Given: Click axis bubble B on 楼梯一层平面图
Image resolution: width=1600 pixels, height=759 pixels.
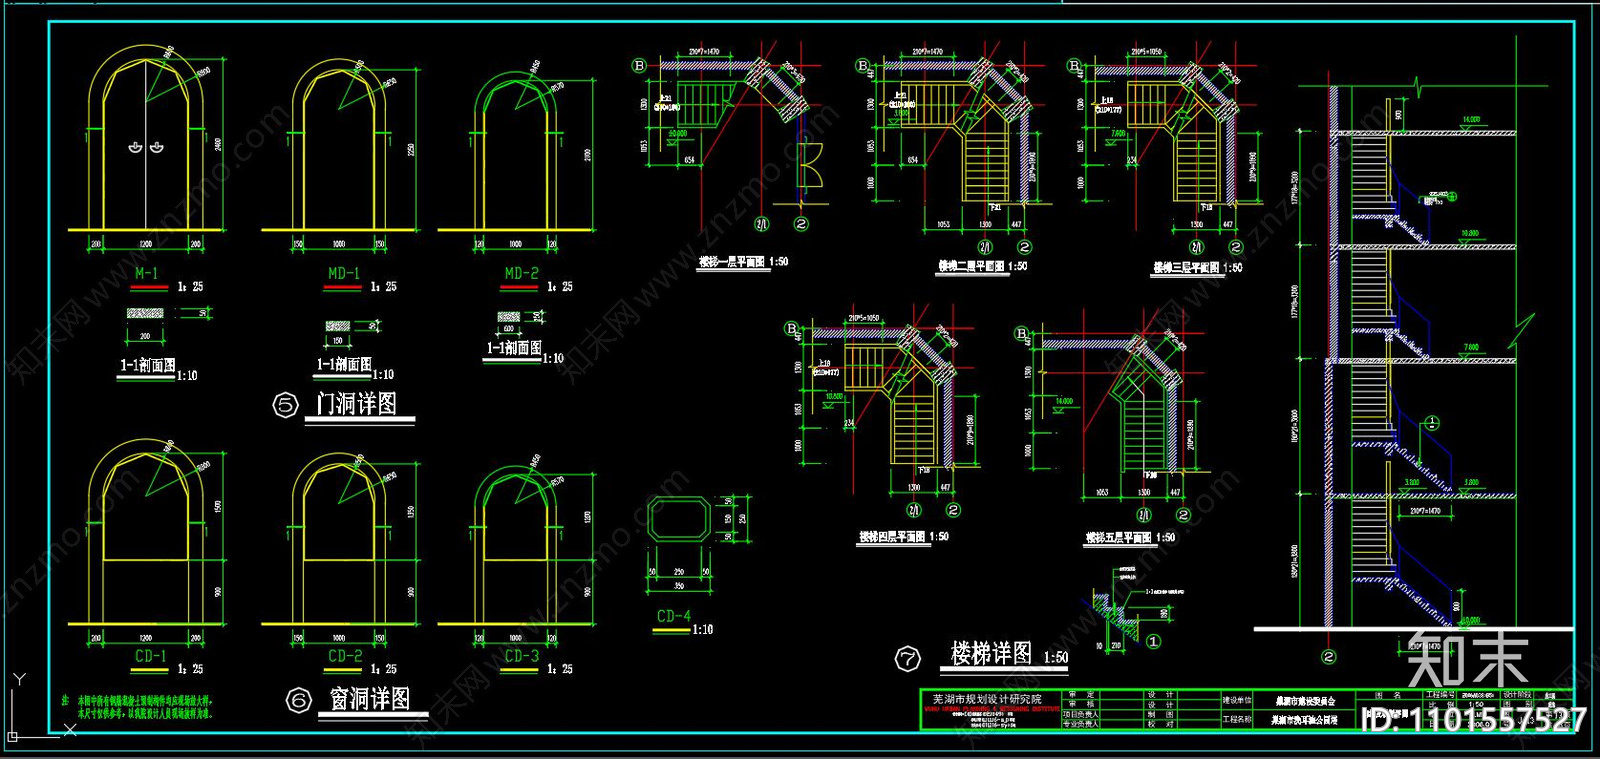Looking at the screenshot, I should coord(639,65).
